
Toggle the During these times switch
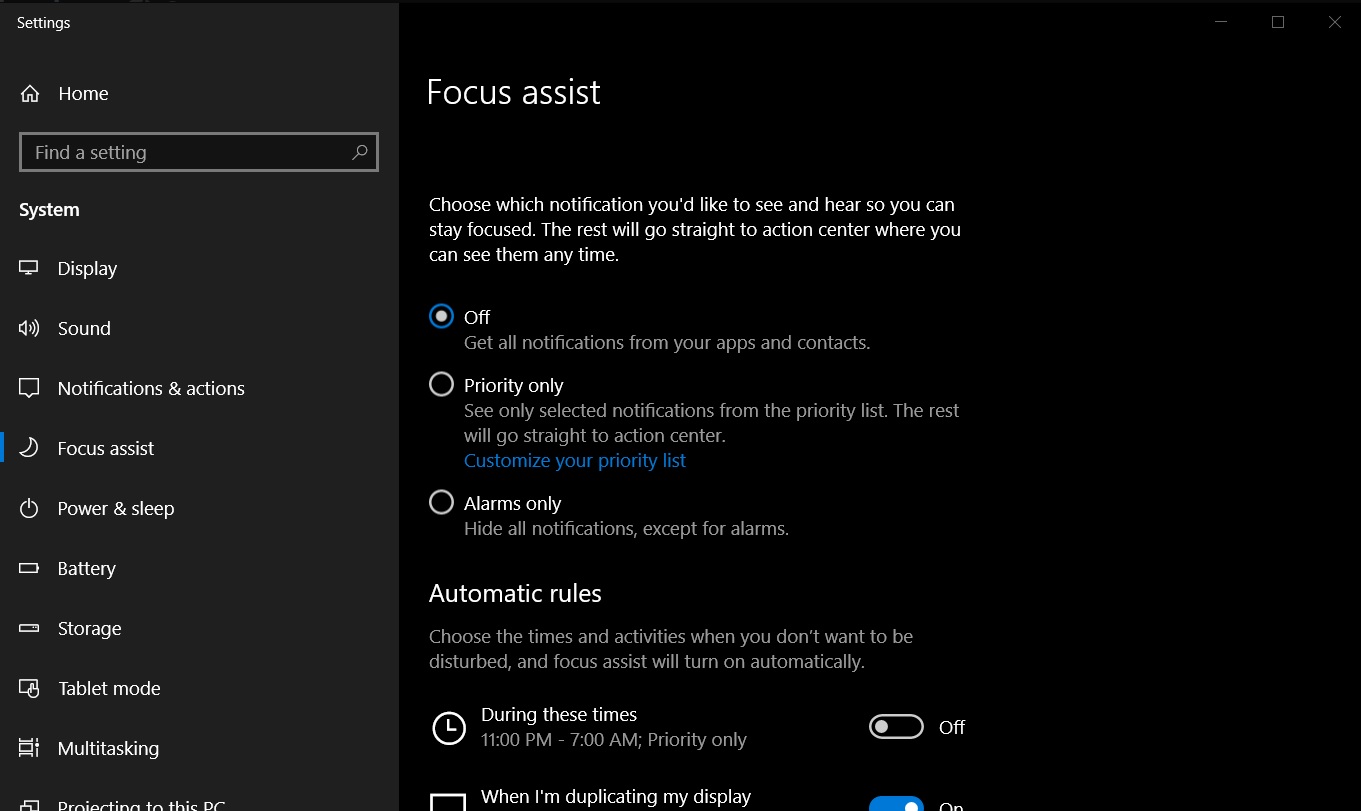pos(896,727)
